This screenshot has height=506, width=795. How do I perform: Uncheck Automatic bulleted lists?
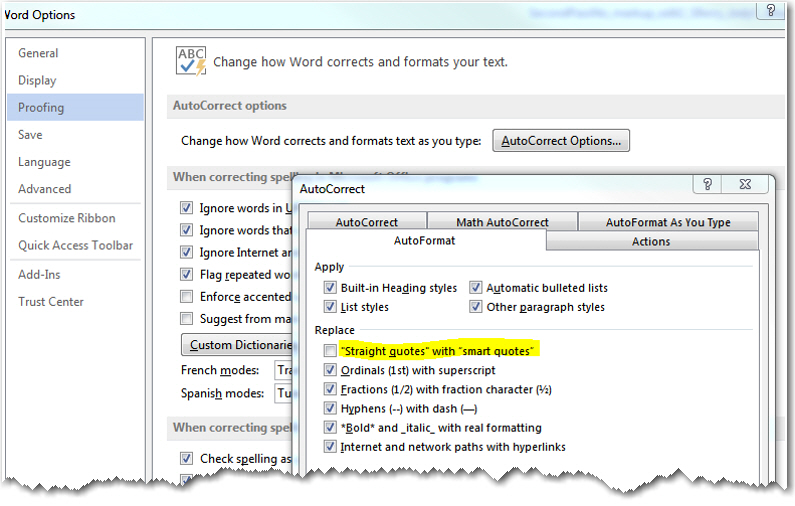pyautogui.click(x=476, y=288)
